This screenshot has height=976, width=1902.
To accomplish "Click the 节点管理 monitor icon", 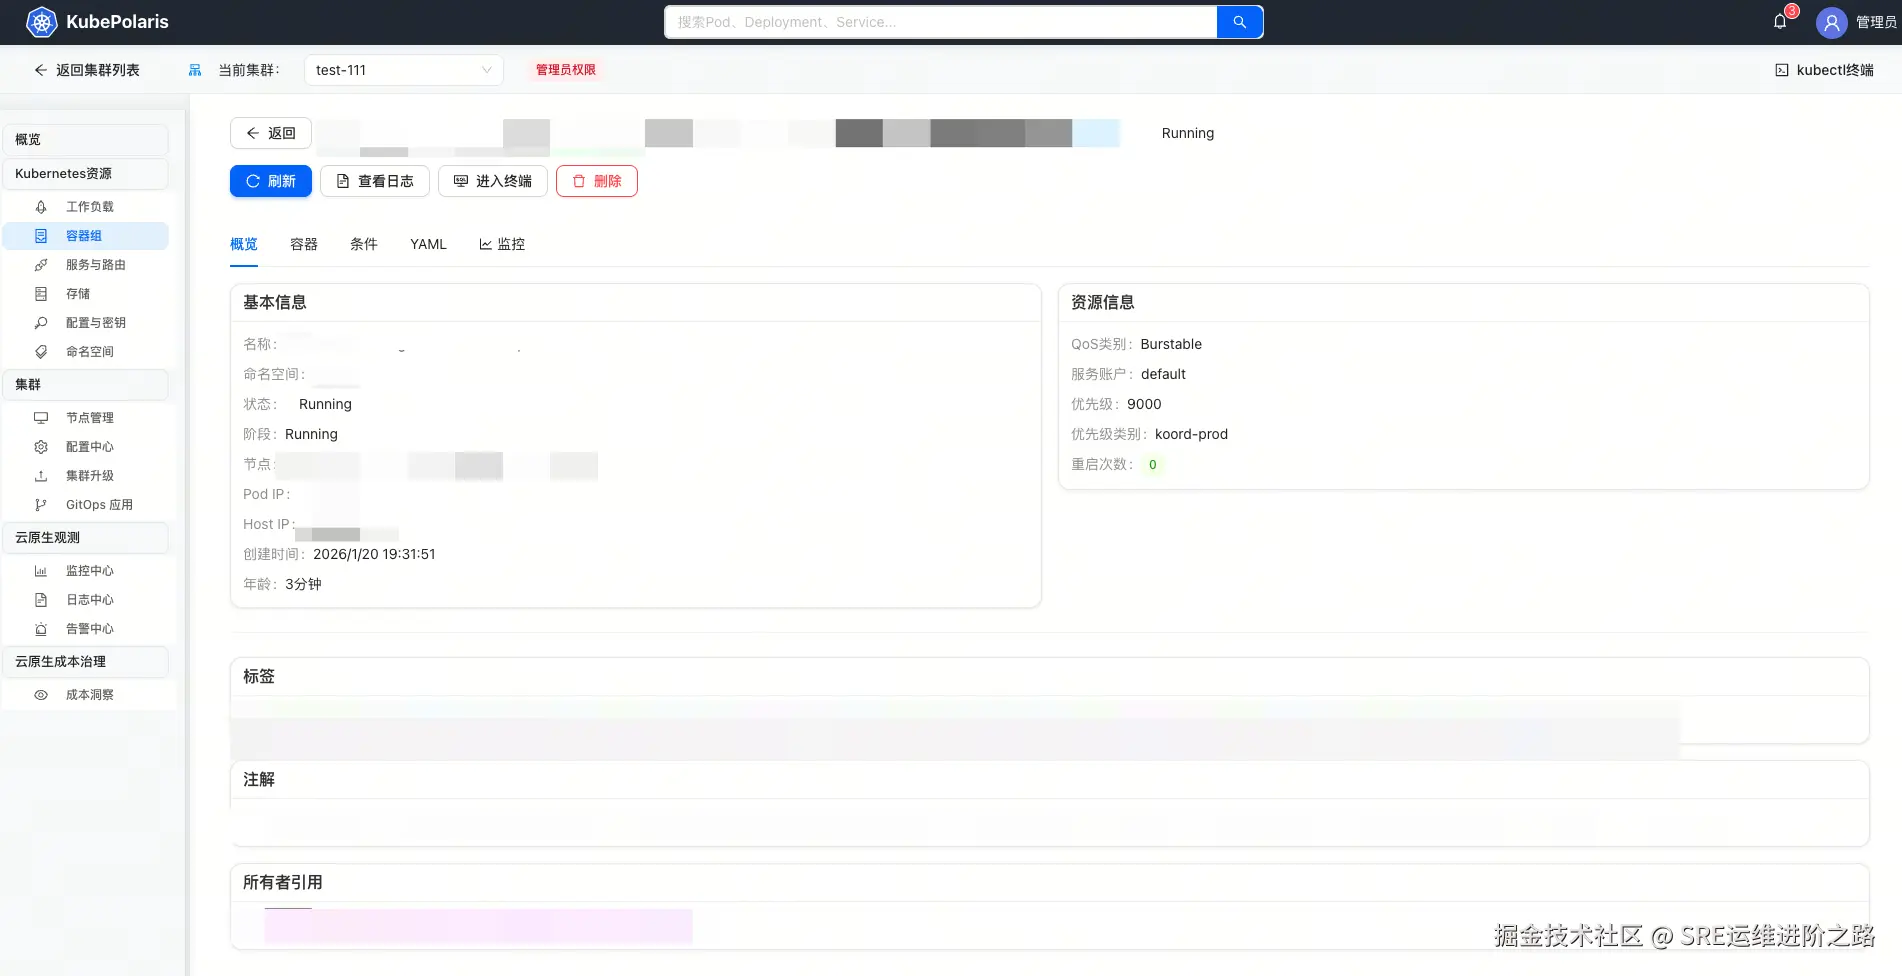I will tap(41, 418).
